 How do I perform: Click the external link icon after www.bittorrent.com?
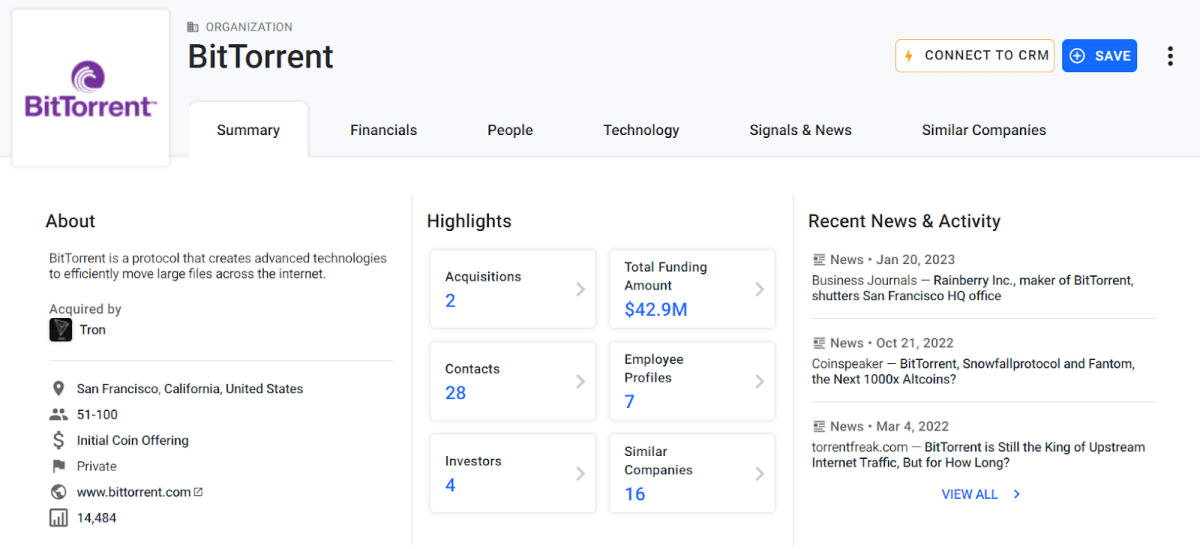198,492
